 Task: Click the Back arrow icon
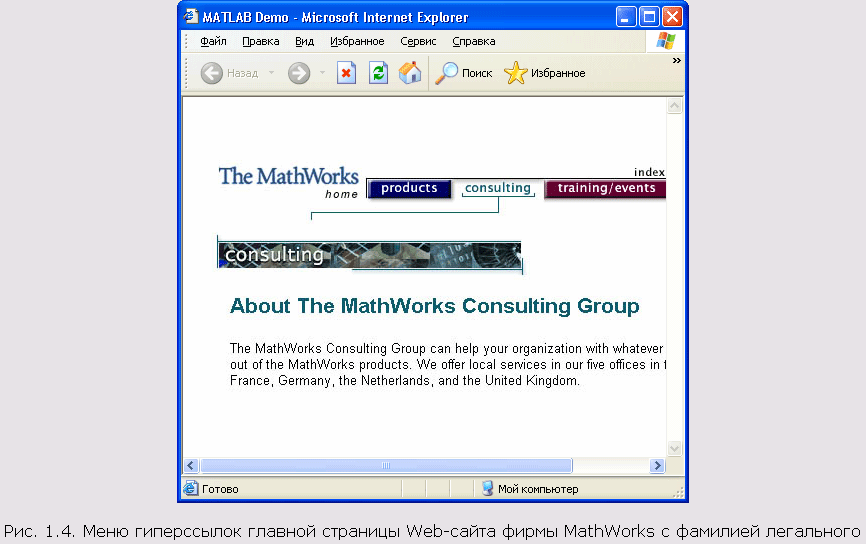pyautogui.click(x=212, y=73)
